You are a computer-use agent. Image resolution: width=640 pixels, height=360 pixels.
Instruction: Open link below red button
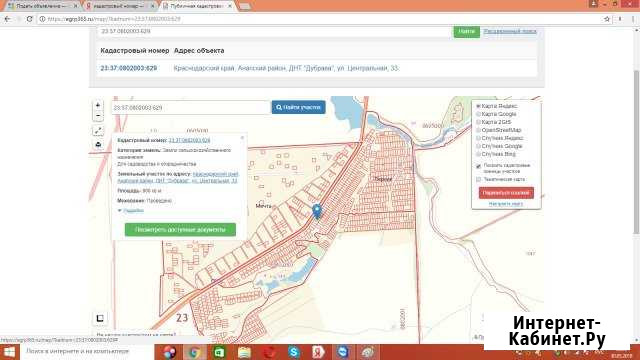point(506,204)
